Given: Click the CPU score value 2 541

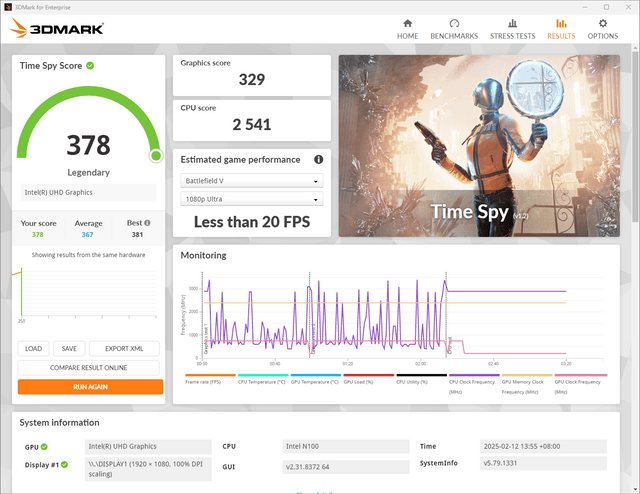Looking at the screenshot, I should pyautogui.click(x=252, y=125).
